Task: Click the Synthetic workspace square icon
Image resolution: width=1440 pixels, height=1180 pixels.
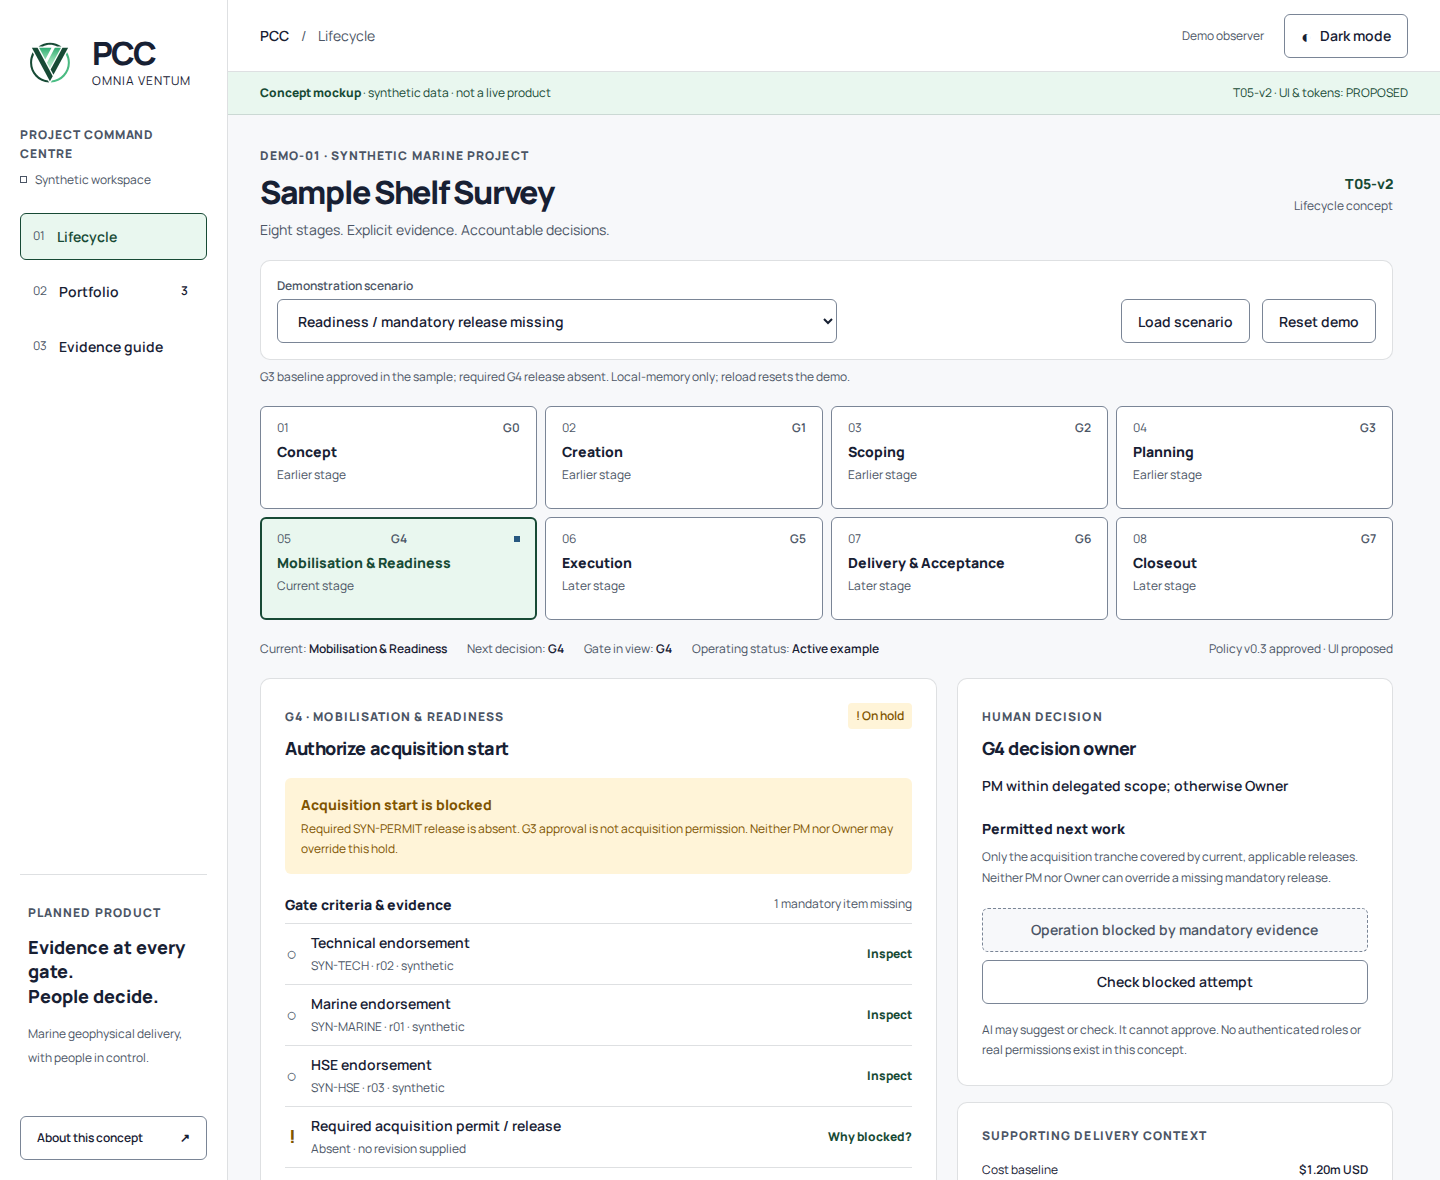Action: click(24, 180)
